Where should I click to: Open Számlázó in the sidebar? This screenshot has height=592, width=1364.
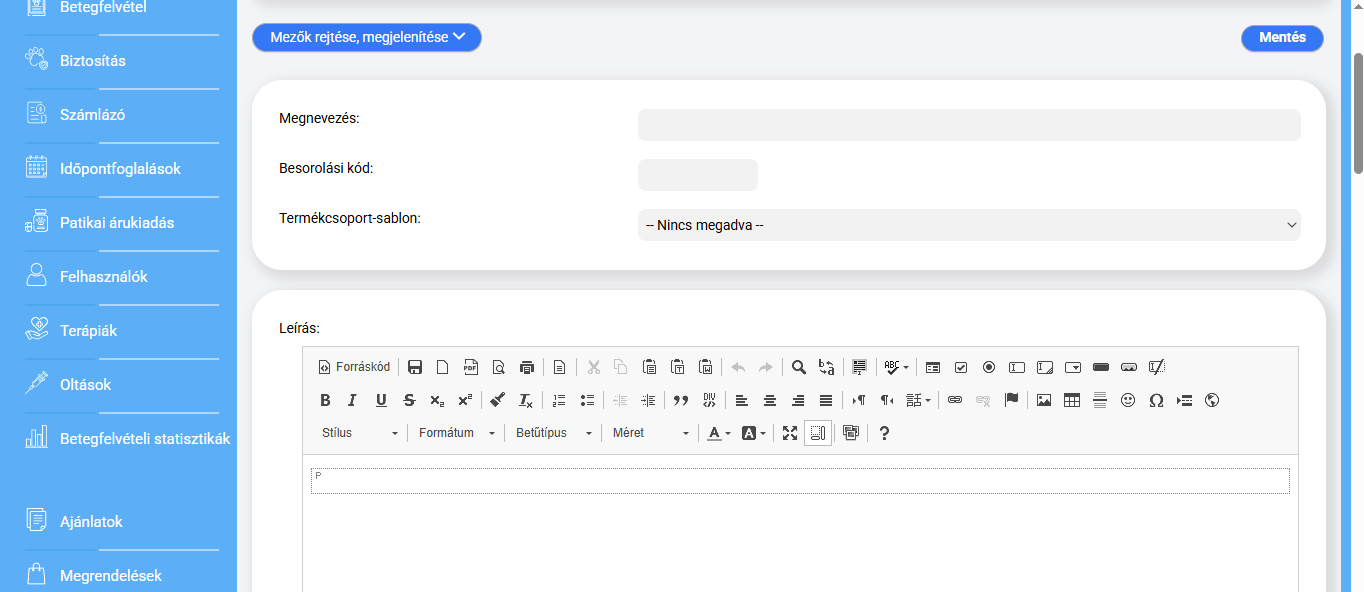[92, 115]
